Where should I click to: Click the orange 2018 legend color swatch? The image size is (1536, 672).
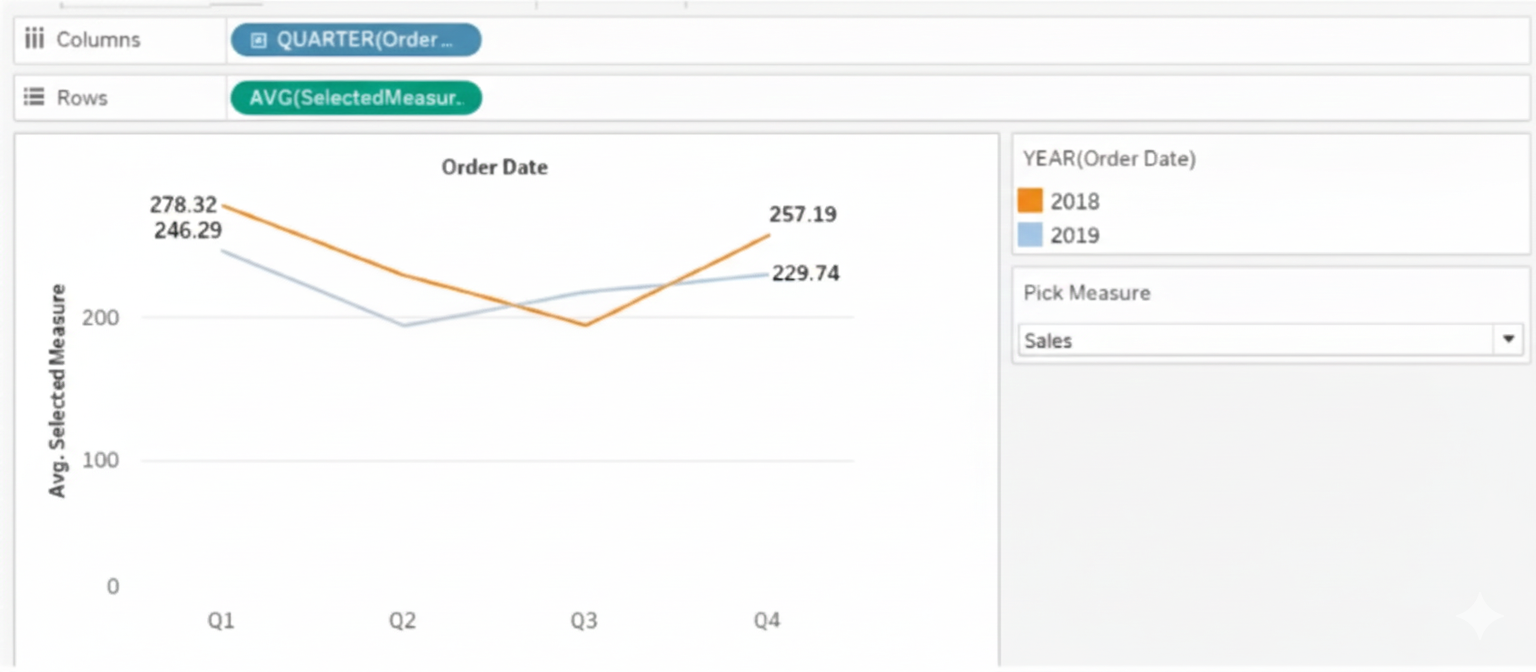tap(1030, 201)
